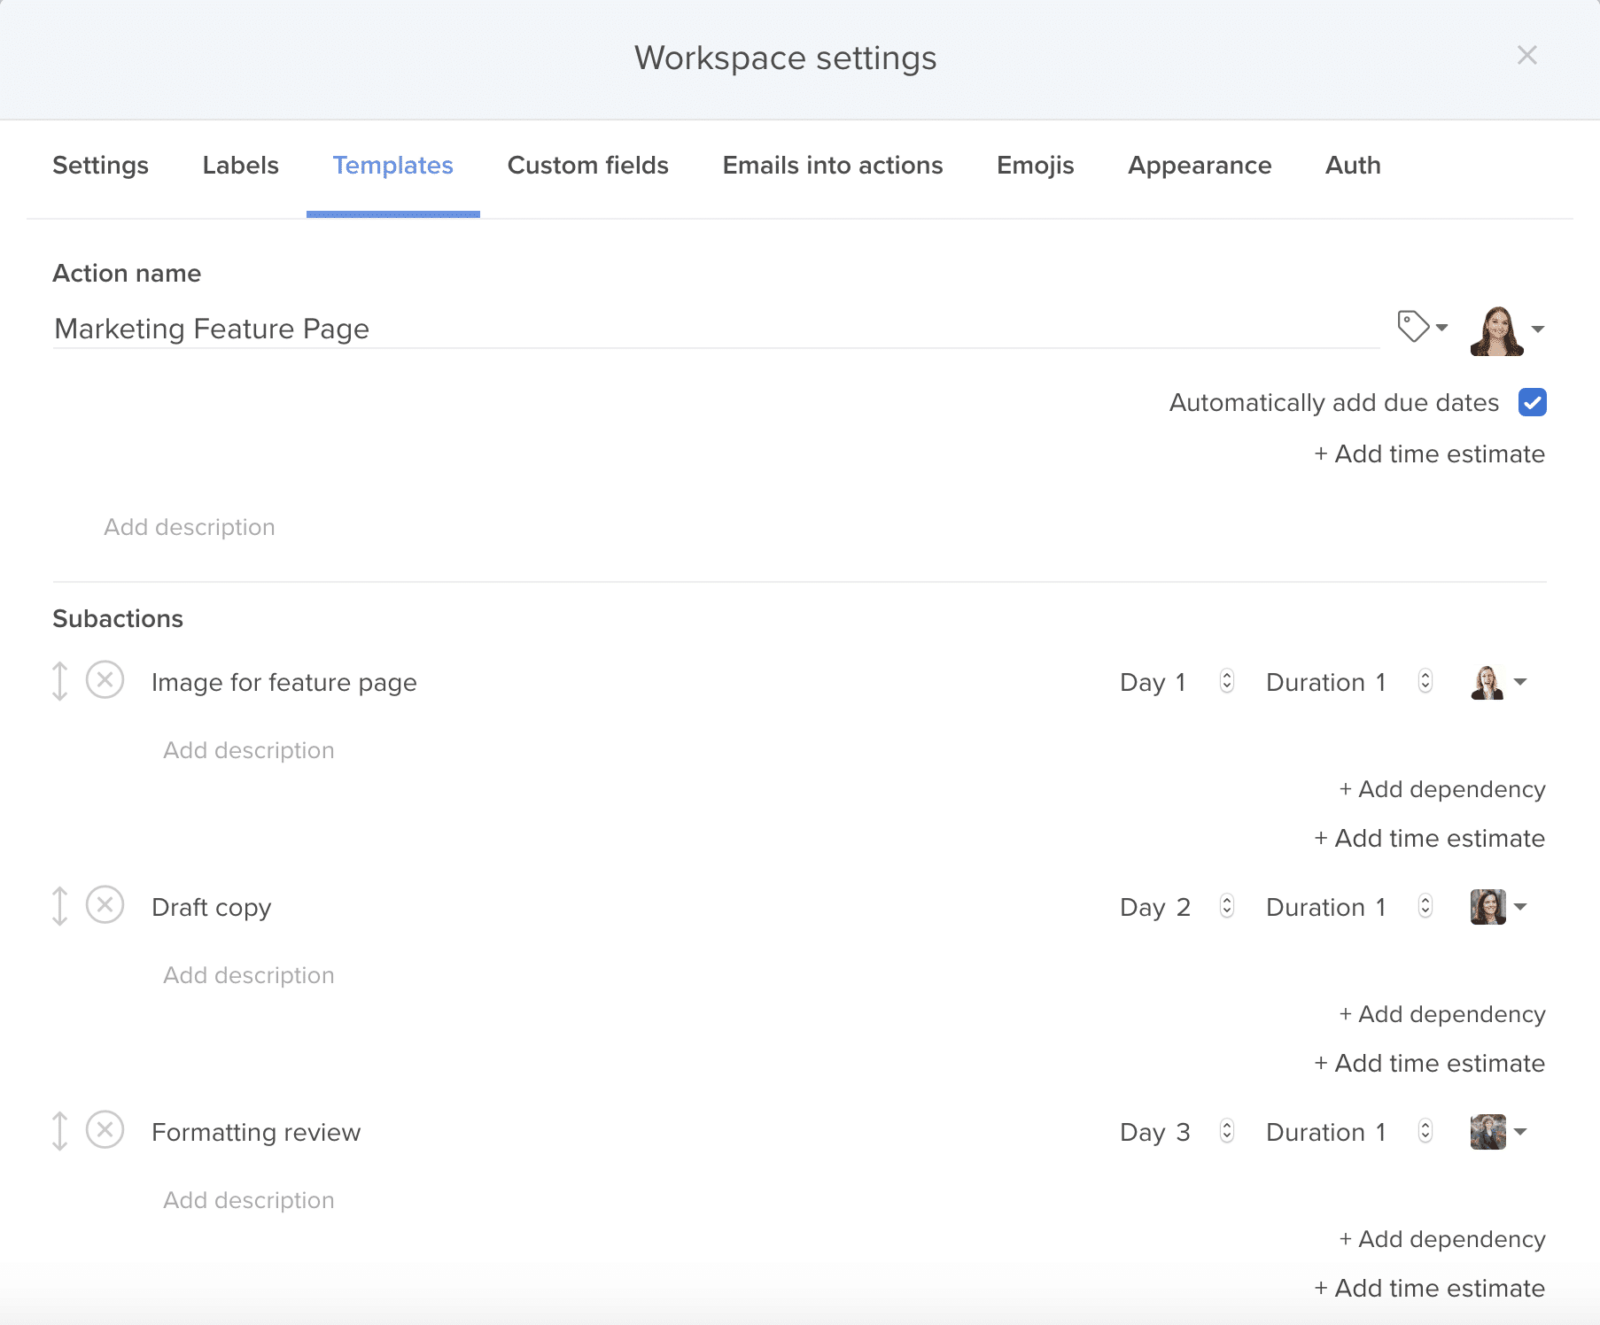Click Add time estimate below due dates checkbox

point(1429,453)
